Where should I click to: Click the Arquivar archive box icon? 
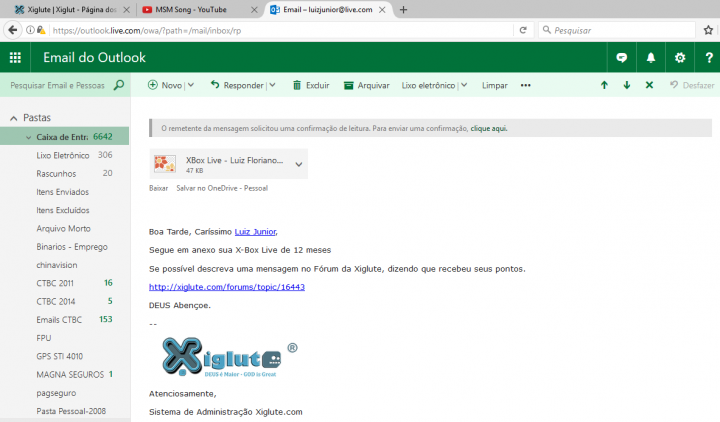pos(349,85)
